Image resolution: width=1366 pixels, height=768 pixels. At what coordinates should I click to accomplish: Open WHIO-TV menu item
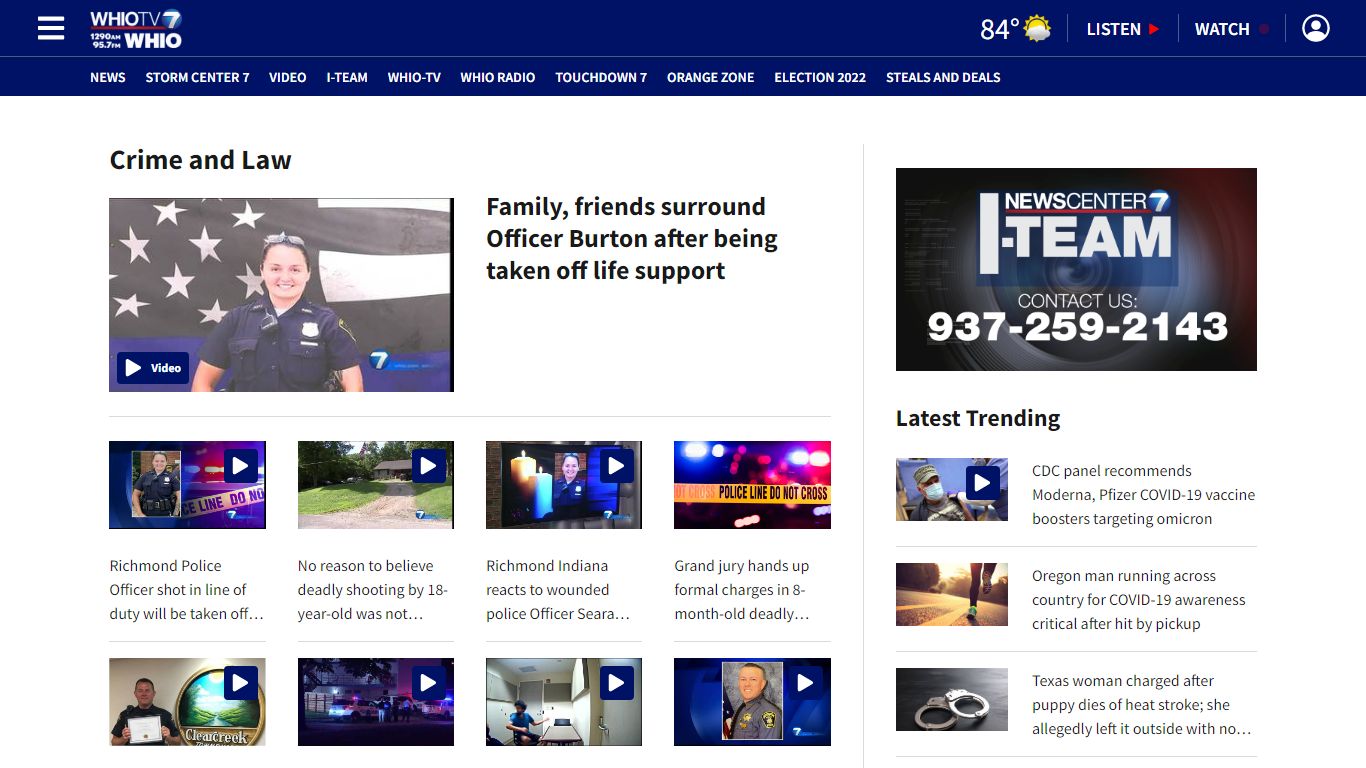414,77
